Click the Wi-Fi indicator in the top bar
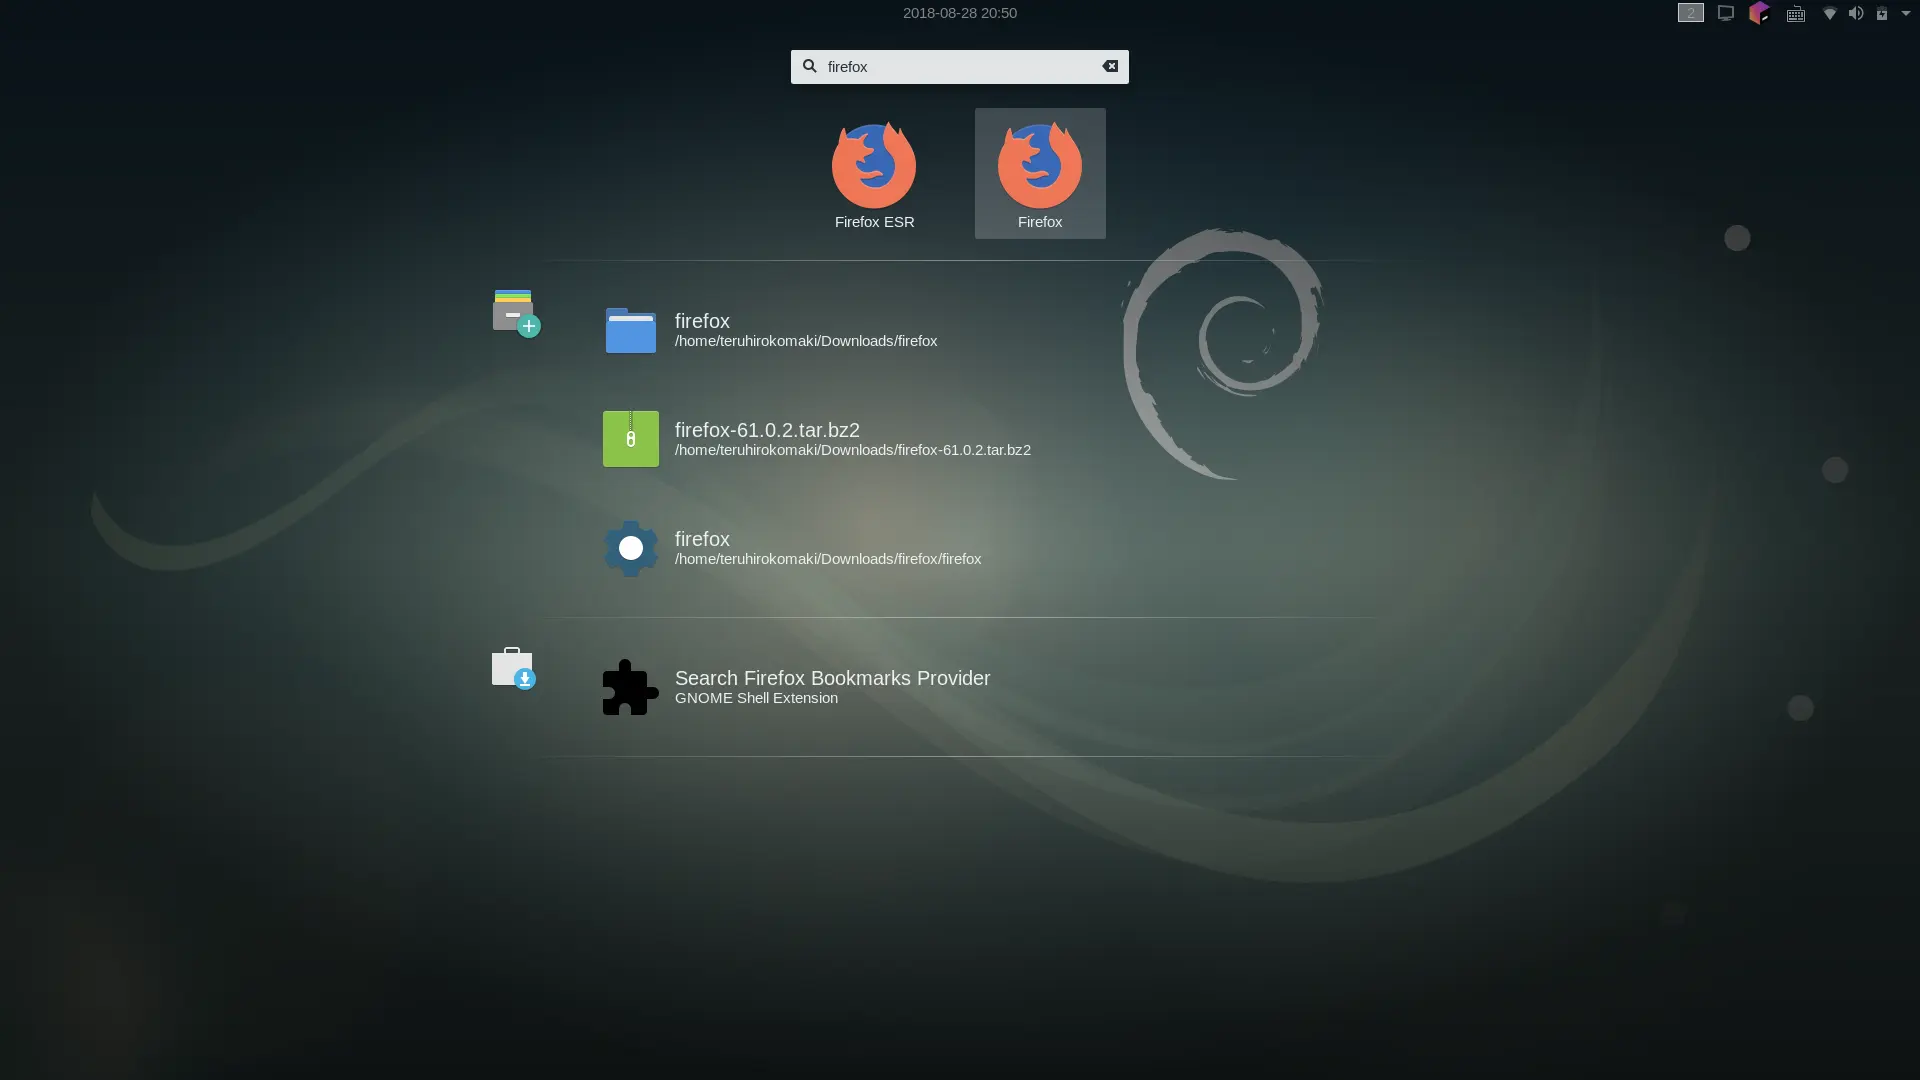 (1830, 13)
